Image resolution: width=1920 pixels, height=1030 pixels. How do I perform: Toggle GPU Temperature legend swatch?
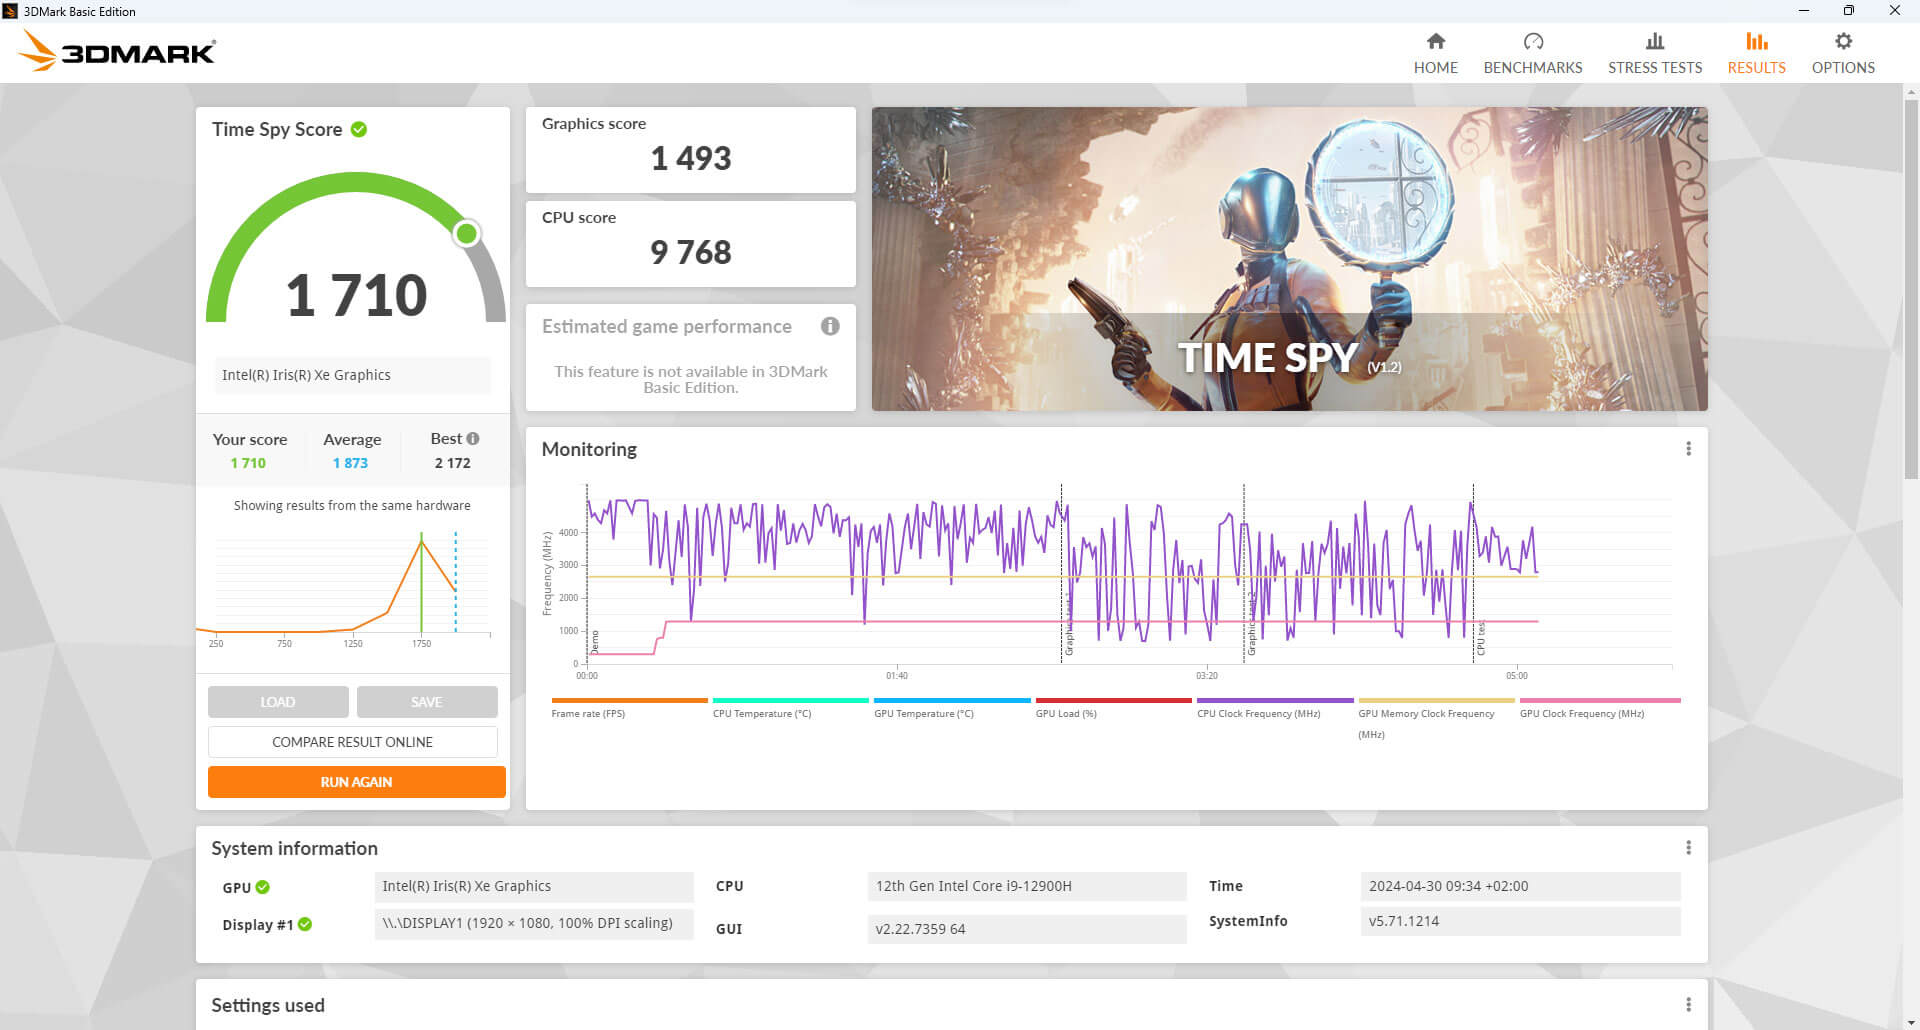(x=952, y=700)
